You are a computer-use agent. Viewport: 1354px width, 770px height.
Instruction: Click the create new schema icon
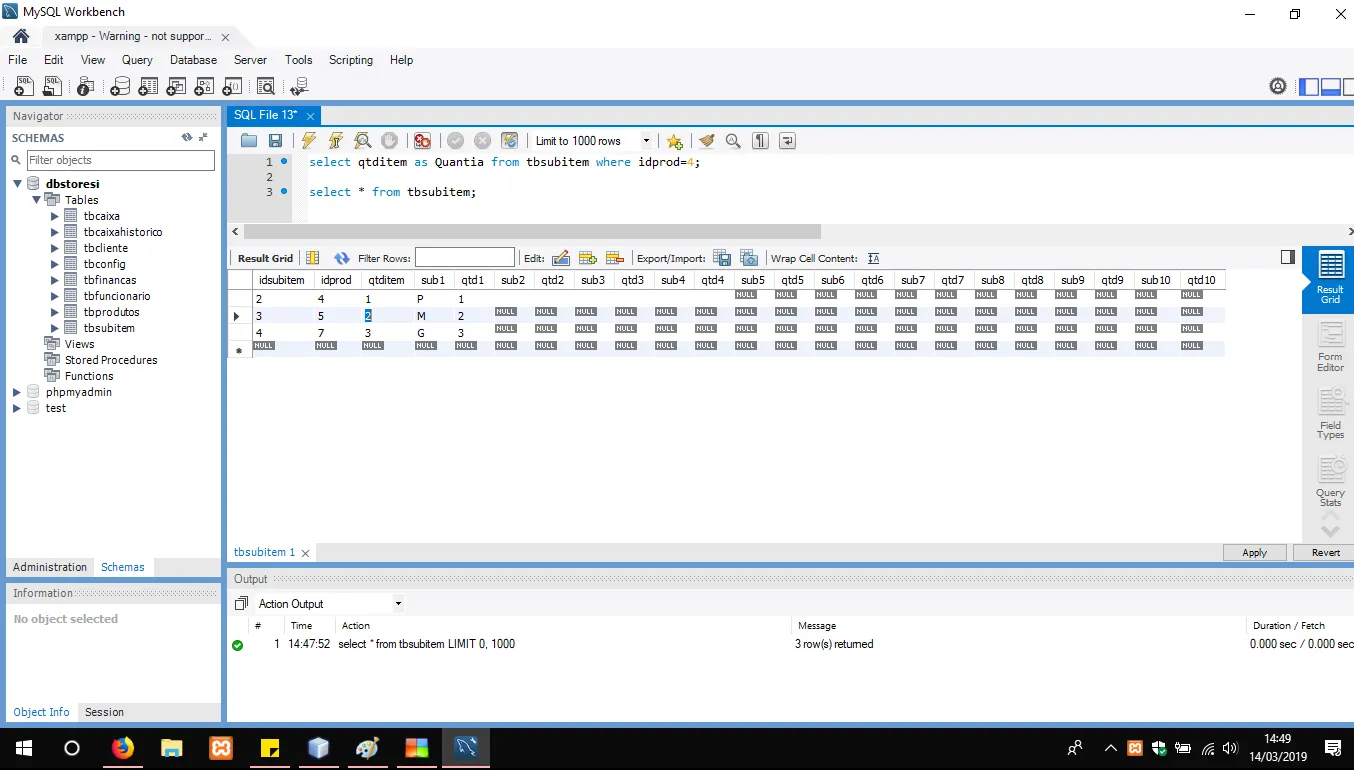coord(120,87)
